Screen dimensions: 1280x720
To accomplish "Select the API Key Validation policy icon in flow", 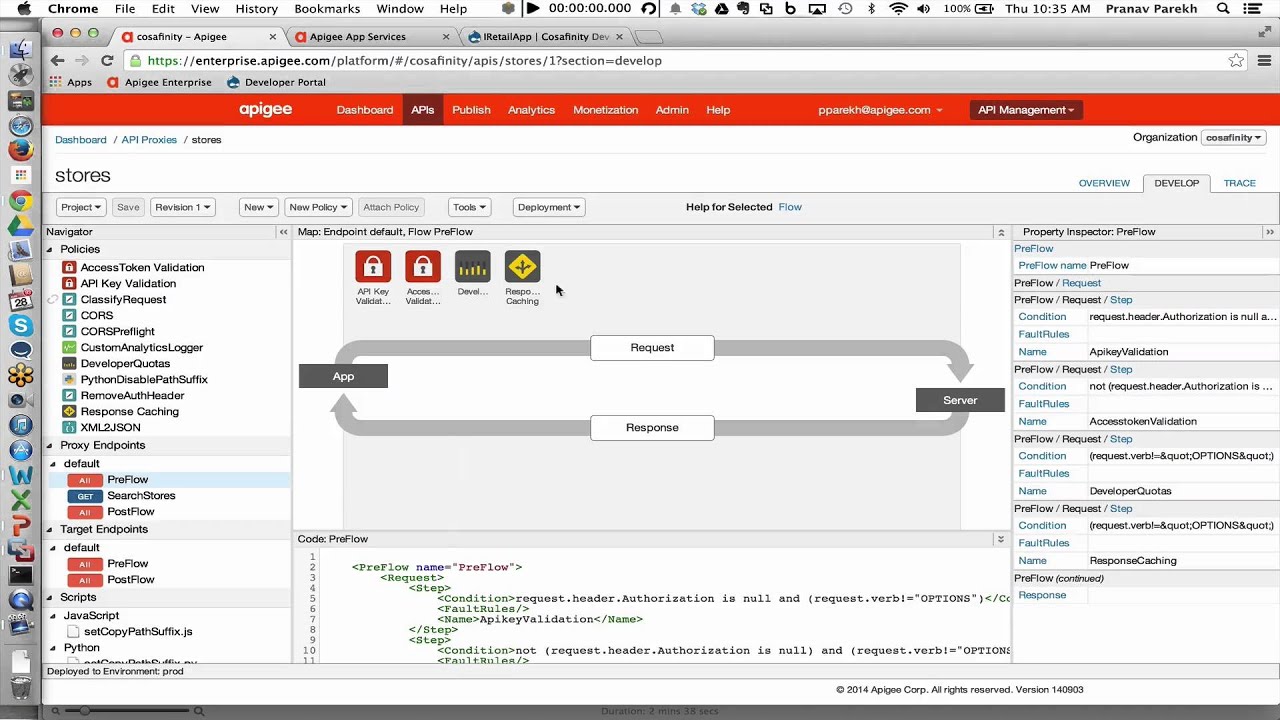I will (x=373, y=267).
